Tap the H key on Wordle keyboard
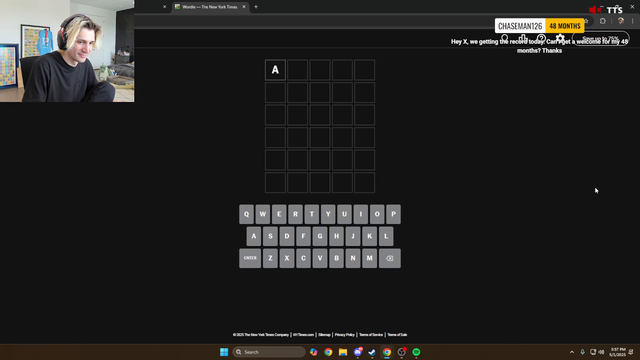The height and width of the screenshot is (360, 640). (336, 236)
